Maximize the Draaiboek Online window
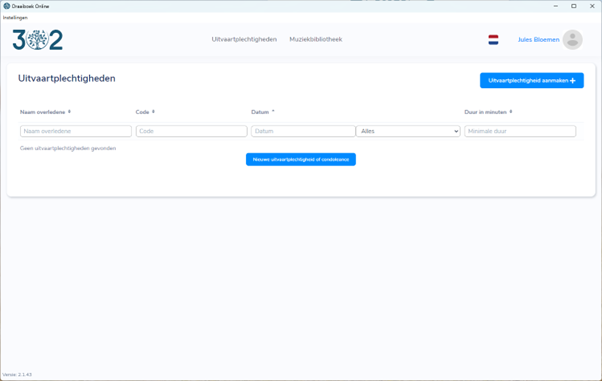602x381 pixels. (x=574, y=6)
